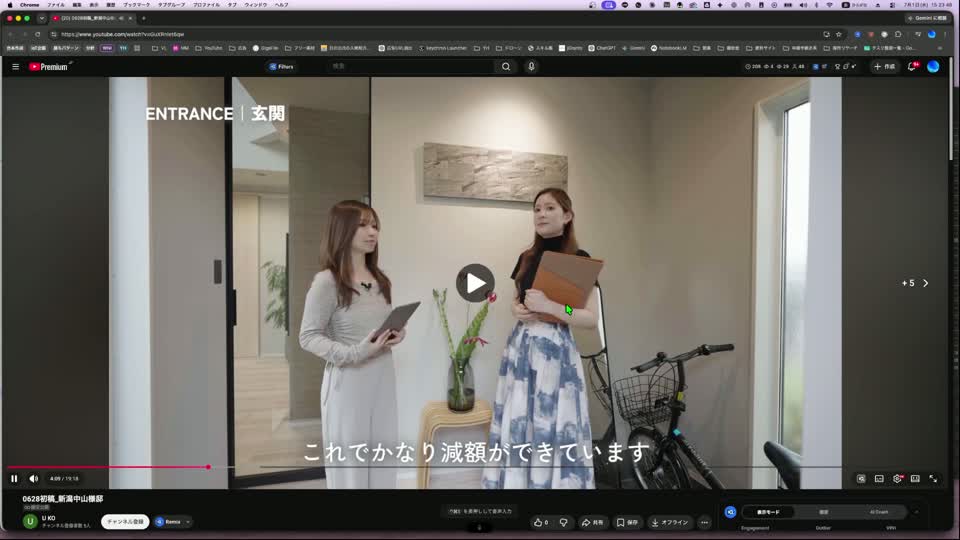The image size is (960, 540).
Task: Click the 共有 share button
Action: click(x=592, y=522)
